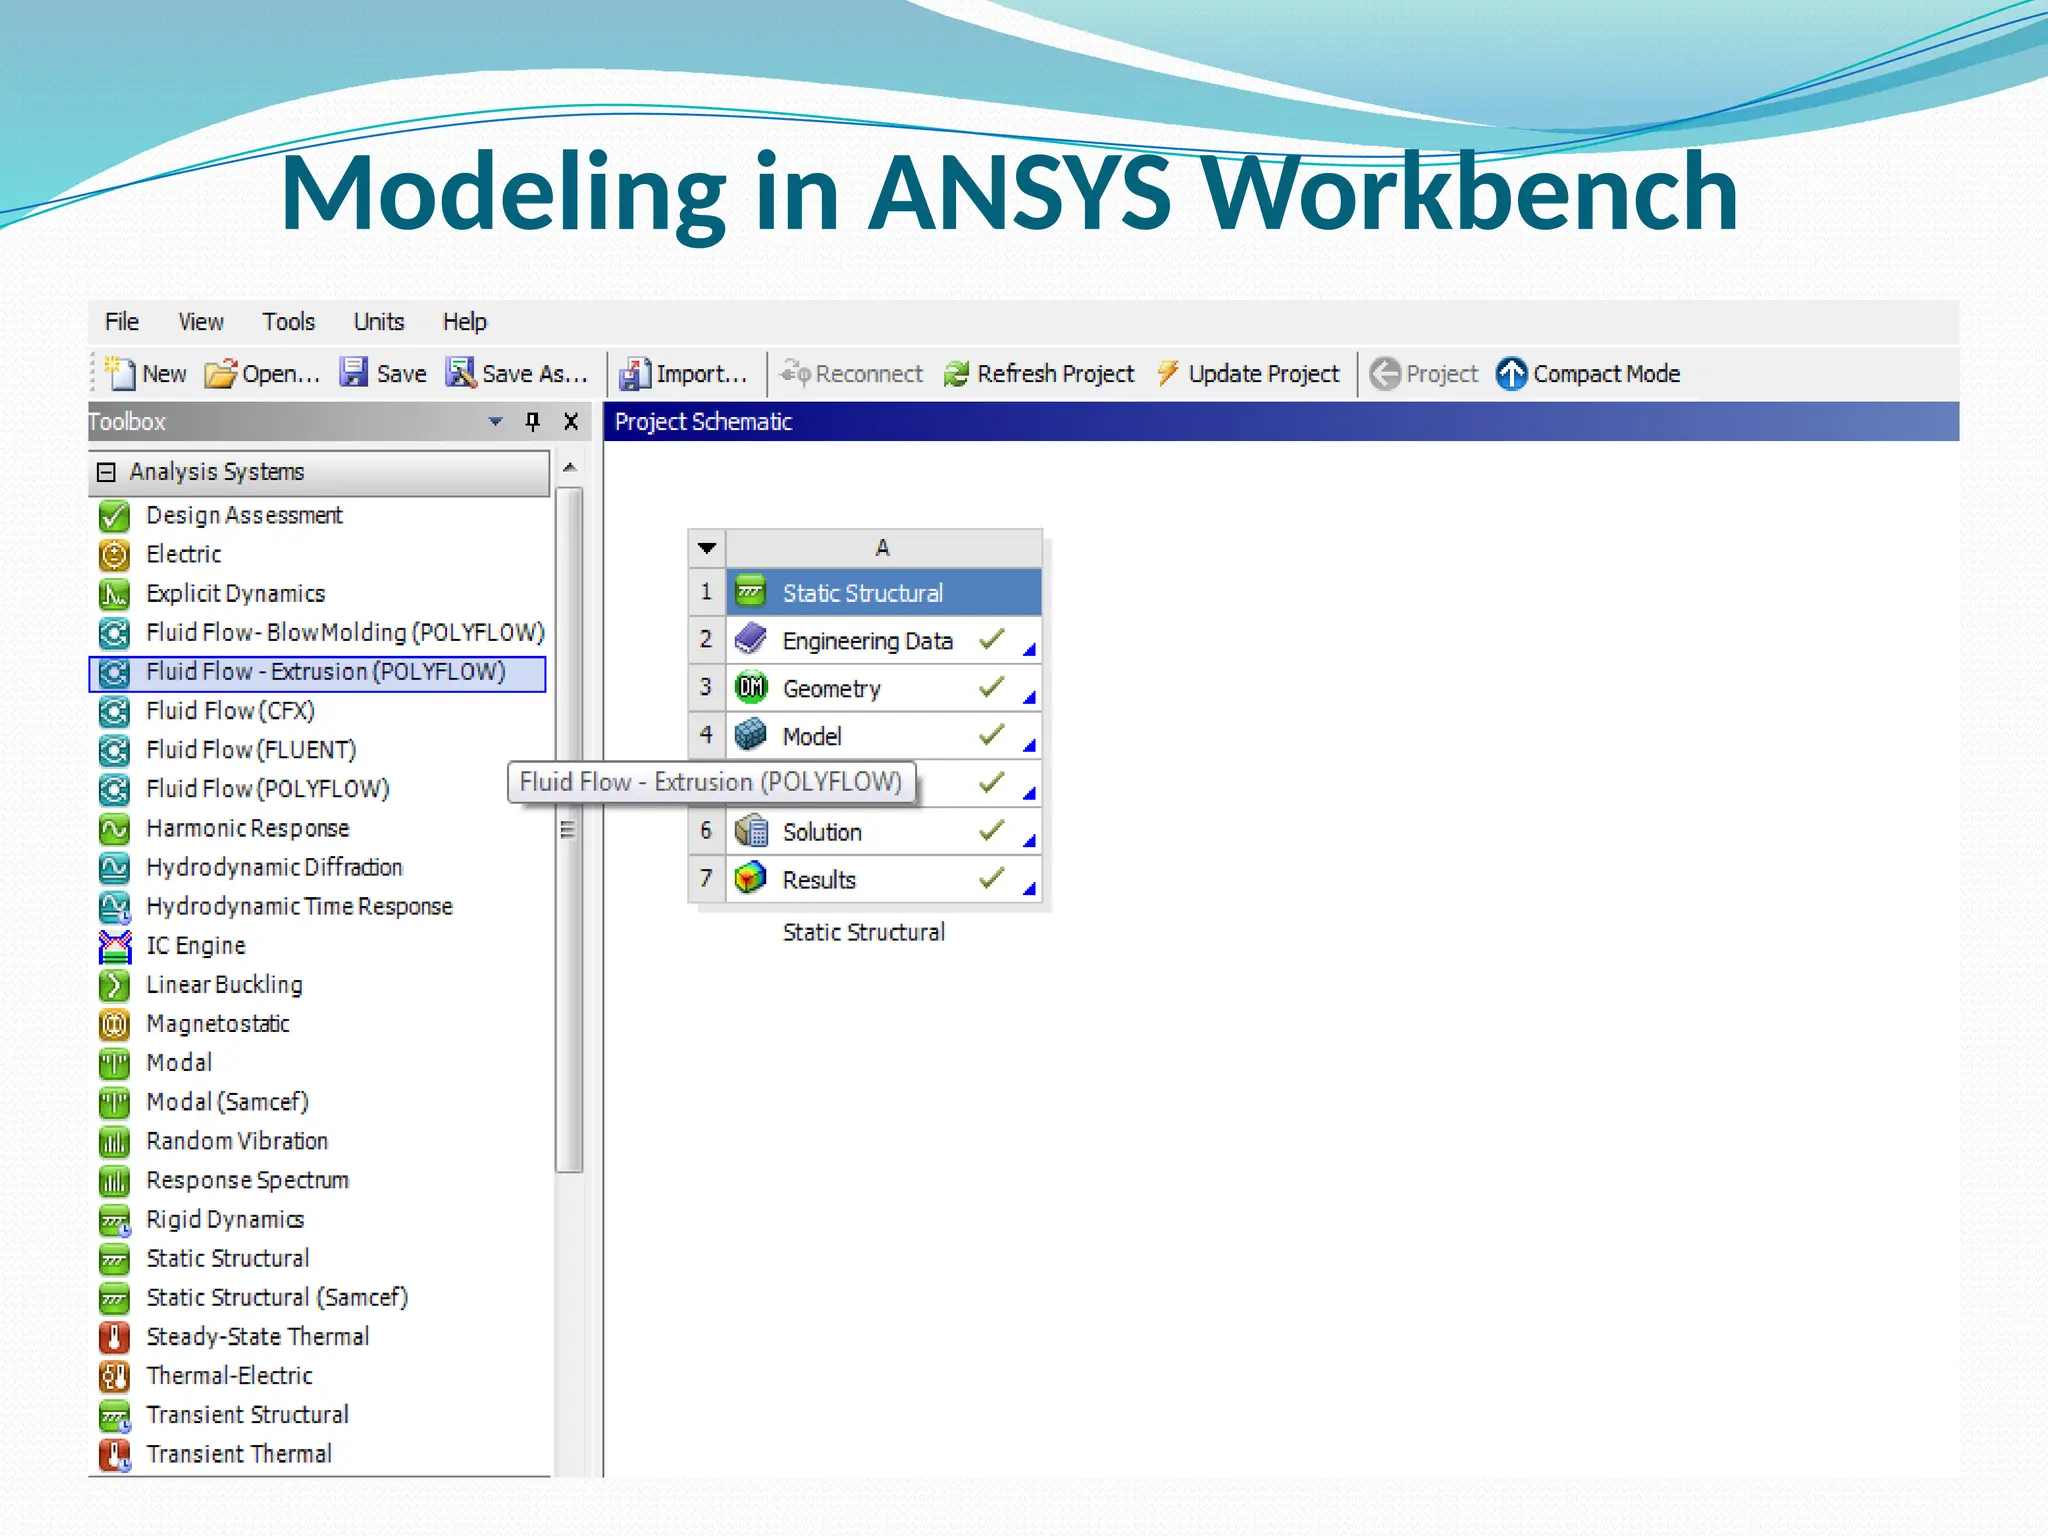
Task: Click the Toolbox scroll up arrow
Action: click(569, 467)
